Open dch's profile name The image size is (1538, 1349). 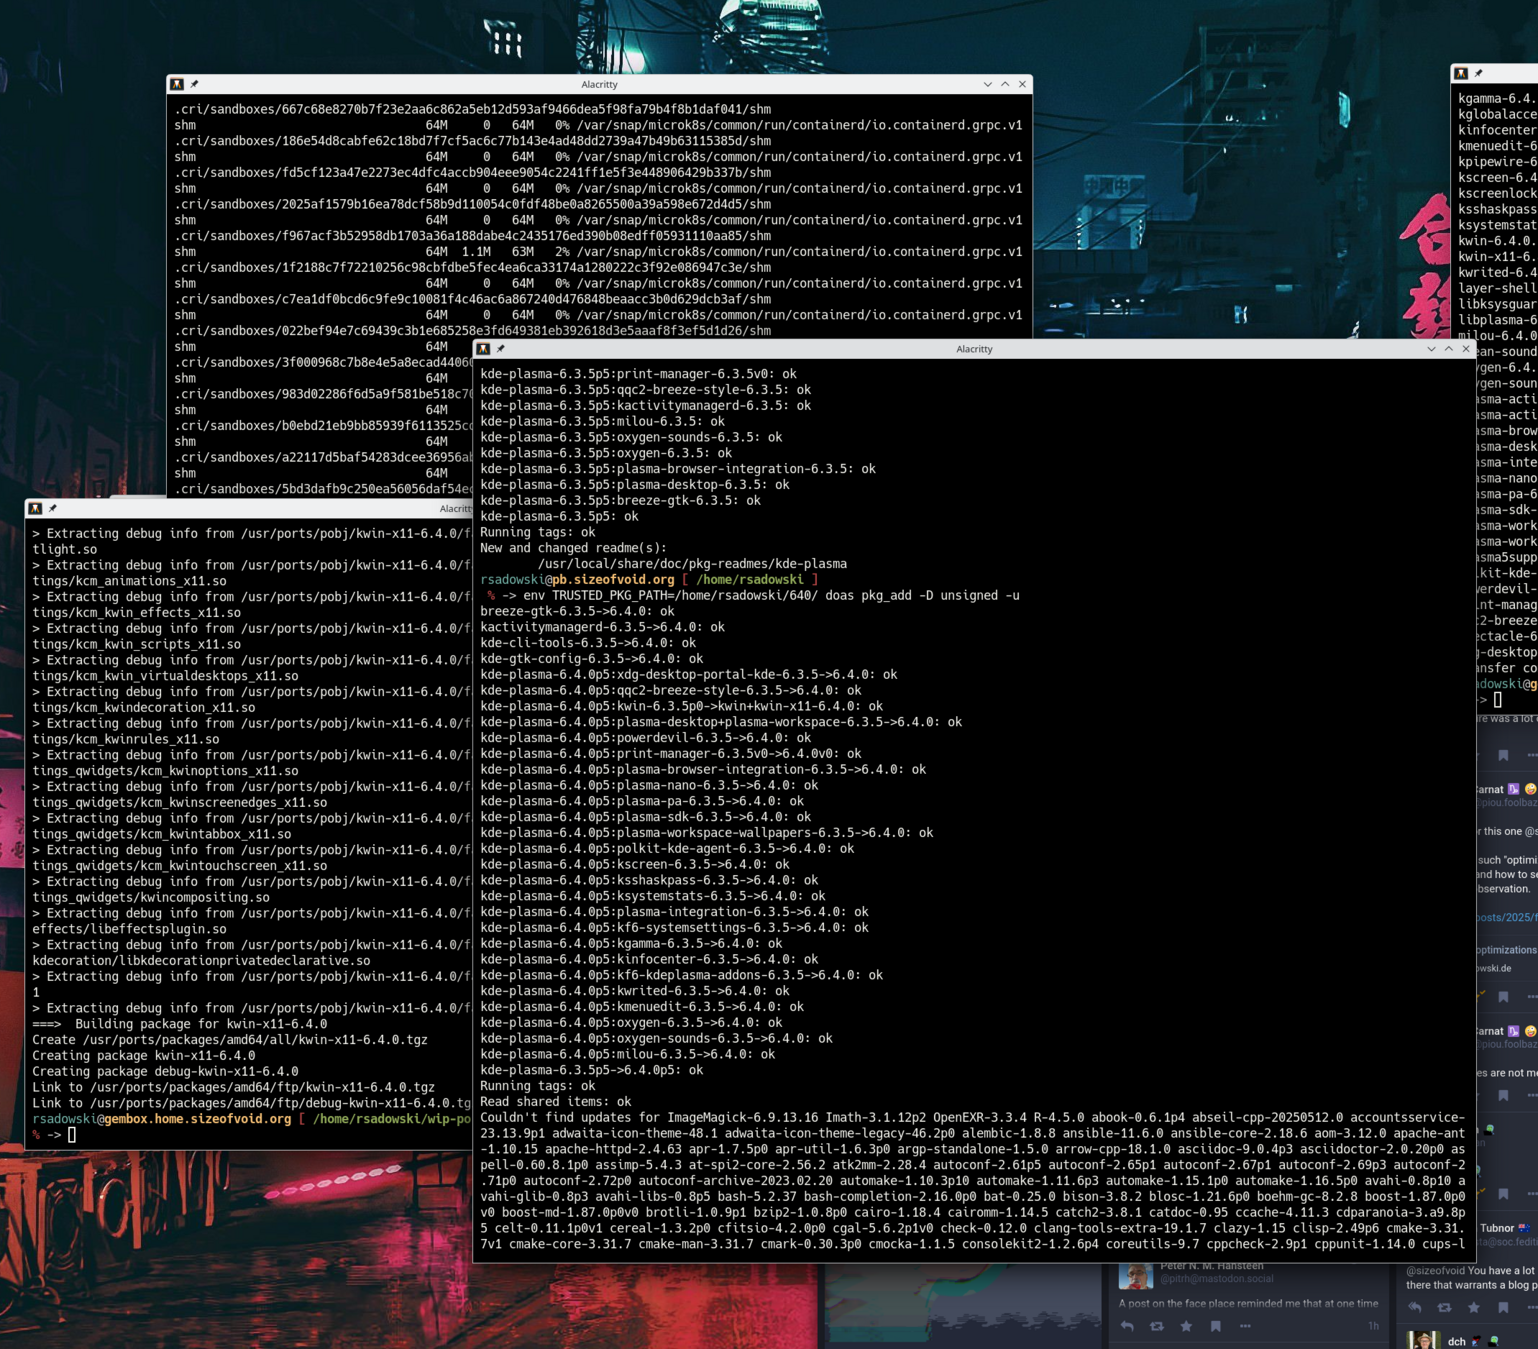(x=1456, y=1342)
